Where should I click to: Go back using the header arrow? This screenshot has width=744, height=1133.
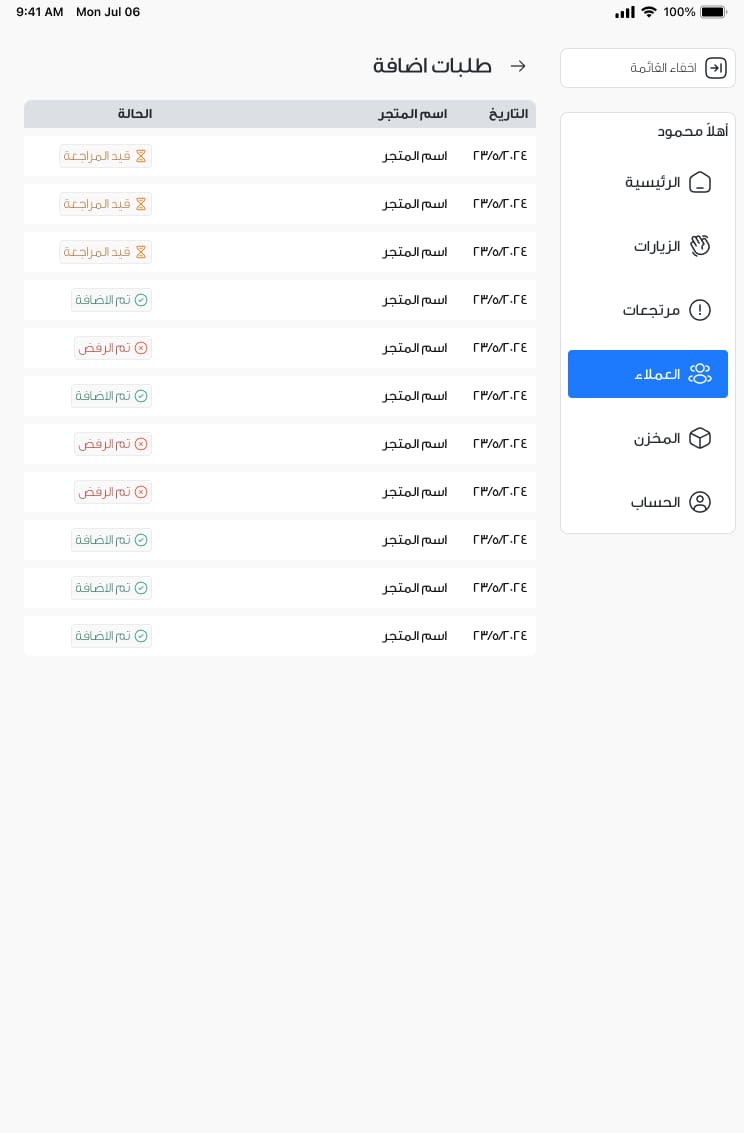pyautogui.click(x=518, y=66)
